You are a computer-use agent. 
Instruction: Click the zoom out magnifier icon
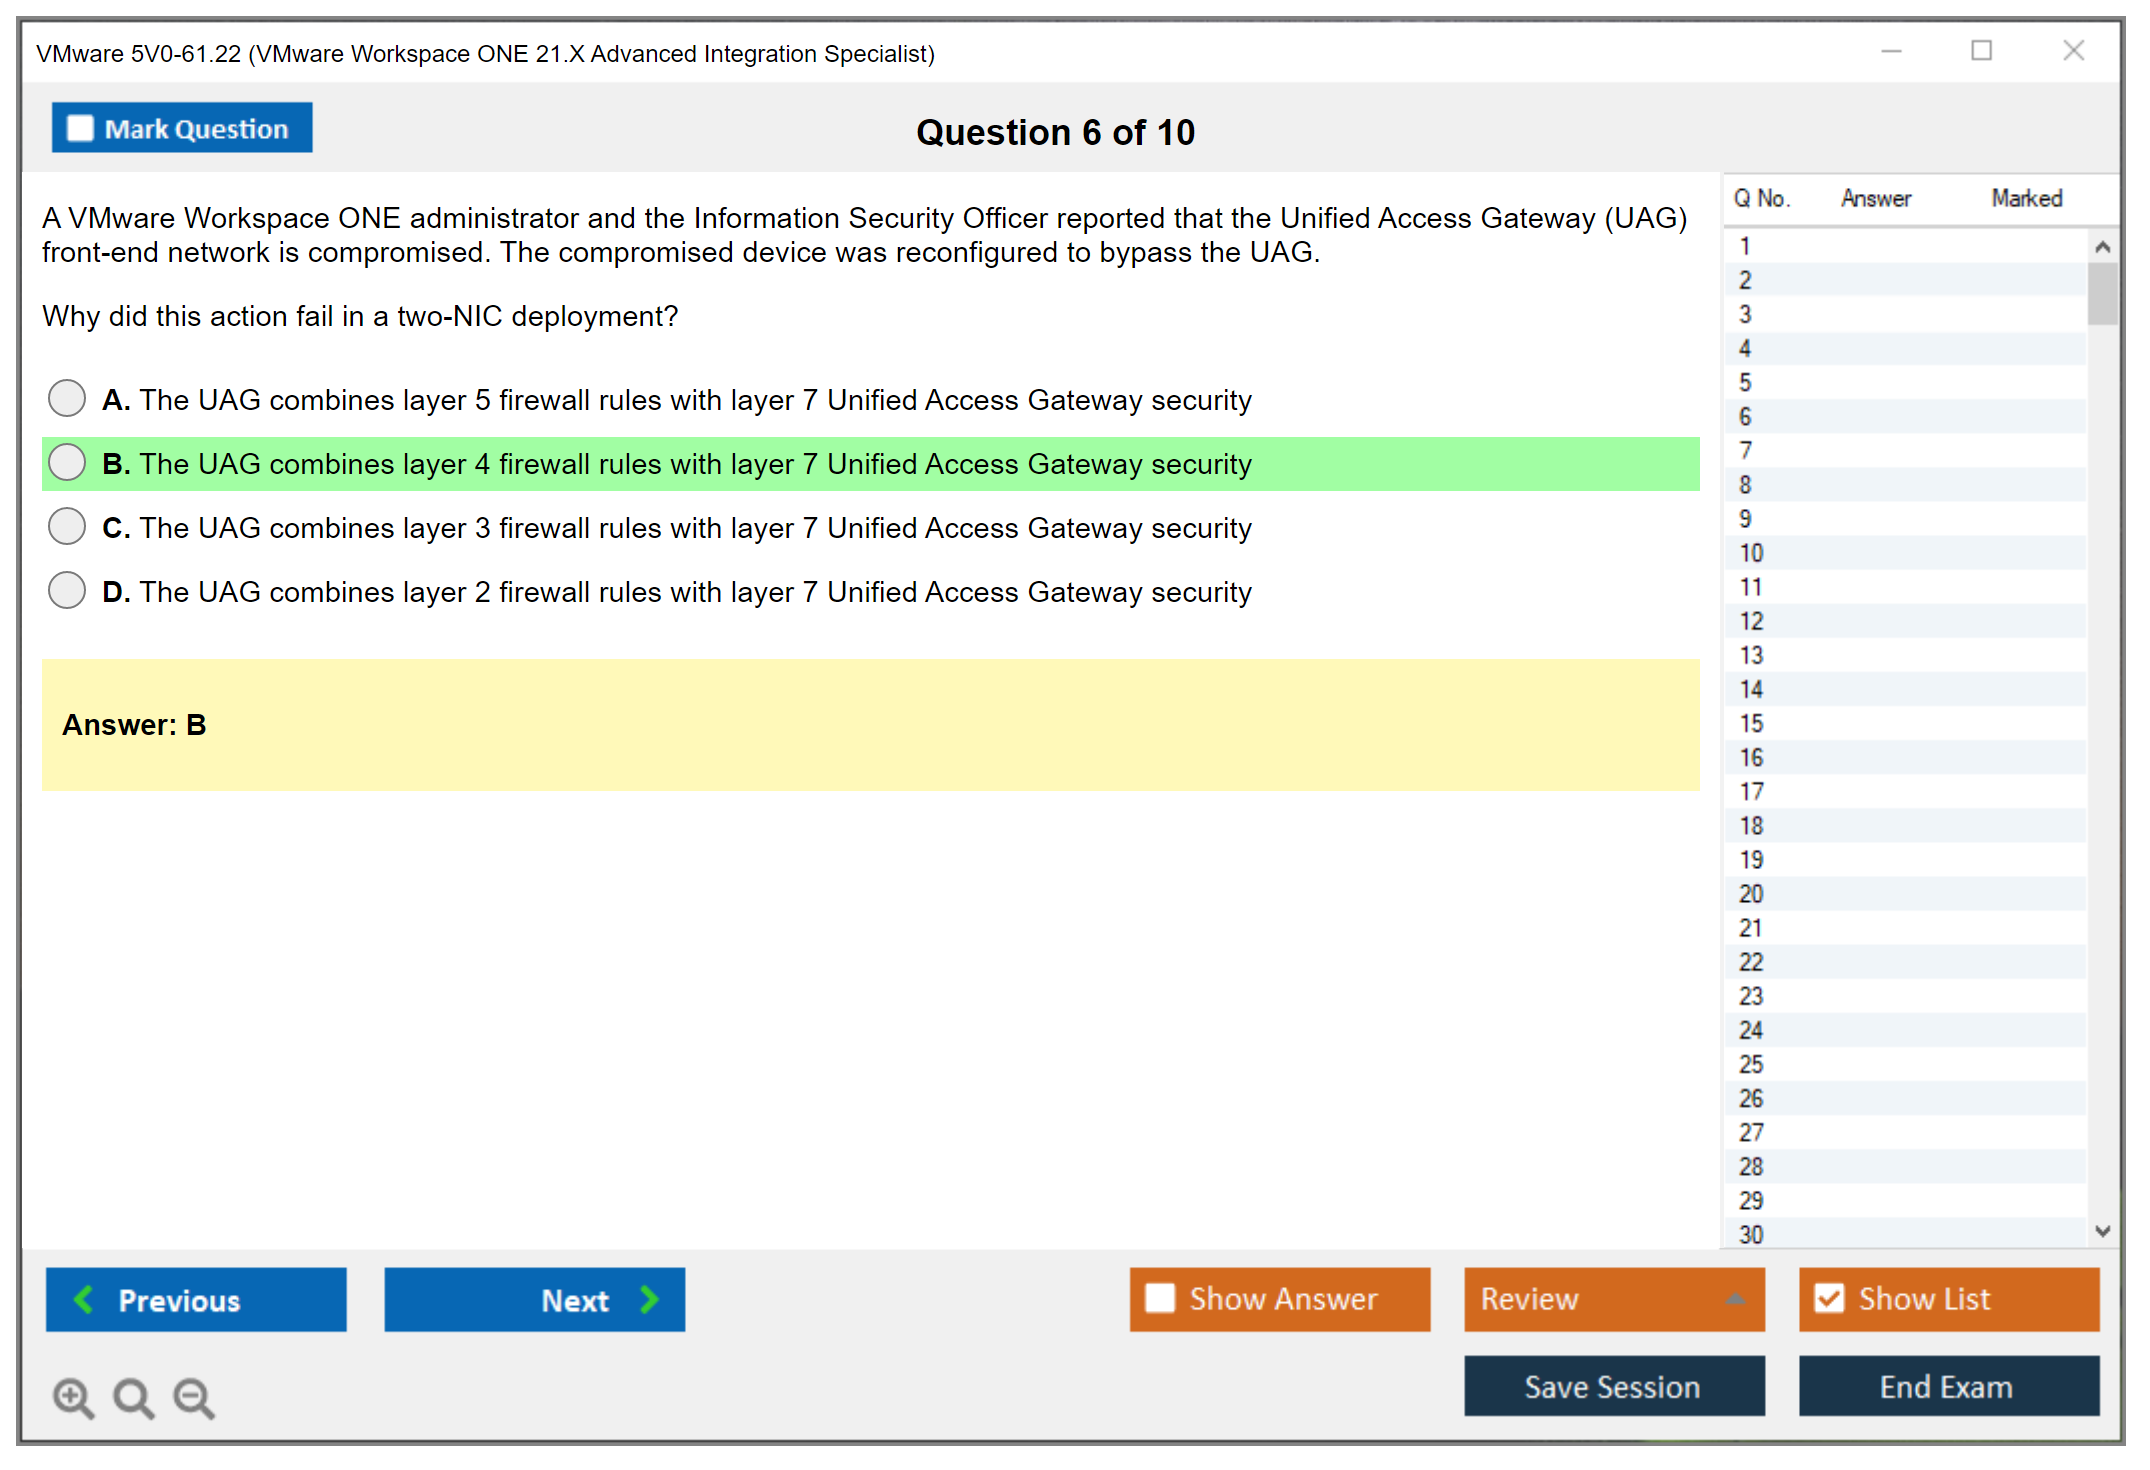pyautogui.click(x=193, y=1397)
